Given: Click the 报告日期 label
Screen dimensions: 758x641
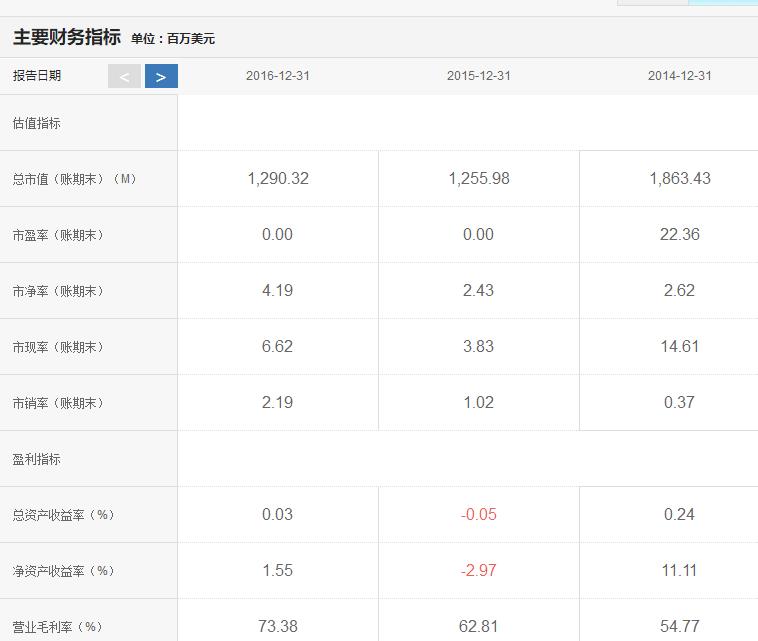Looking at the screenshot, I should point(37,75).
